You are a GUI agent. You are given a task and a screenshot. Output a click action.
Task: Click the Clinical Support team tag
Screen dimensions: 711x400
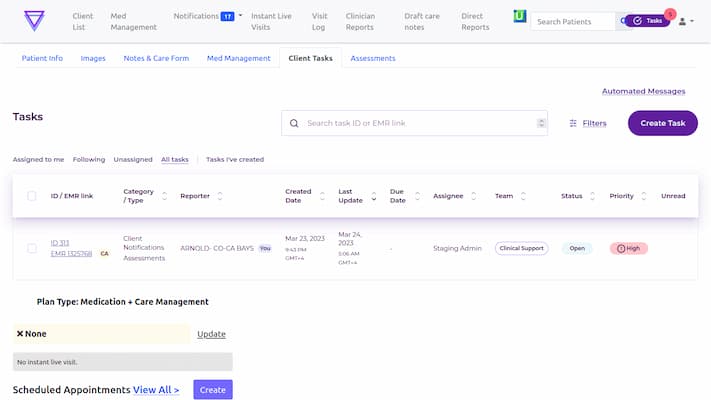tap(521, 249)
